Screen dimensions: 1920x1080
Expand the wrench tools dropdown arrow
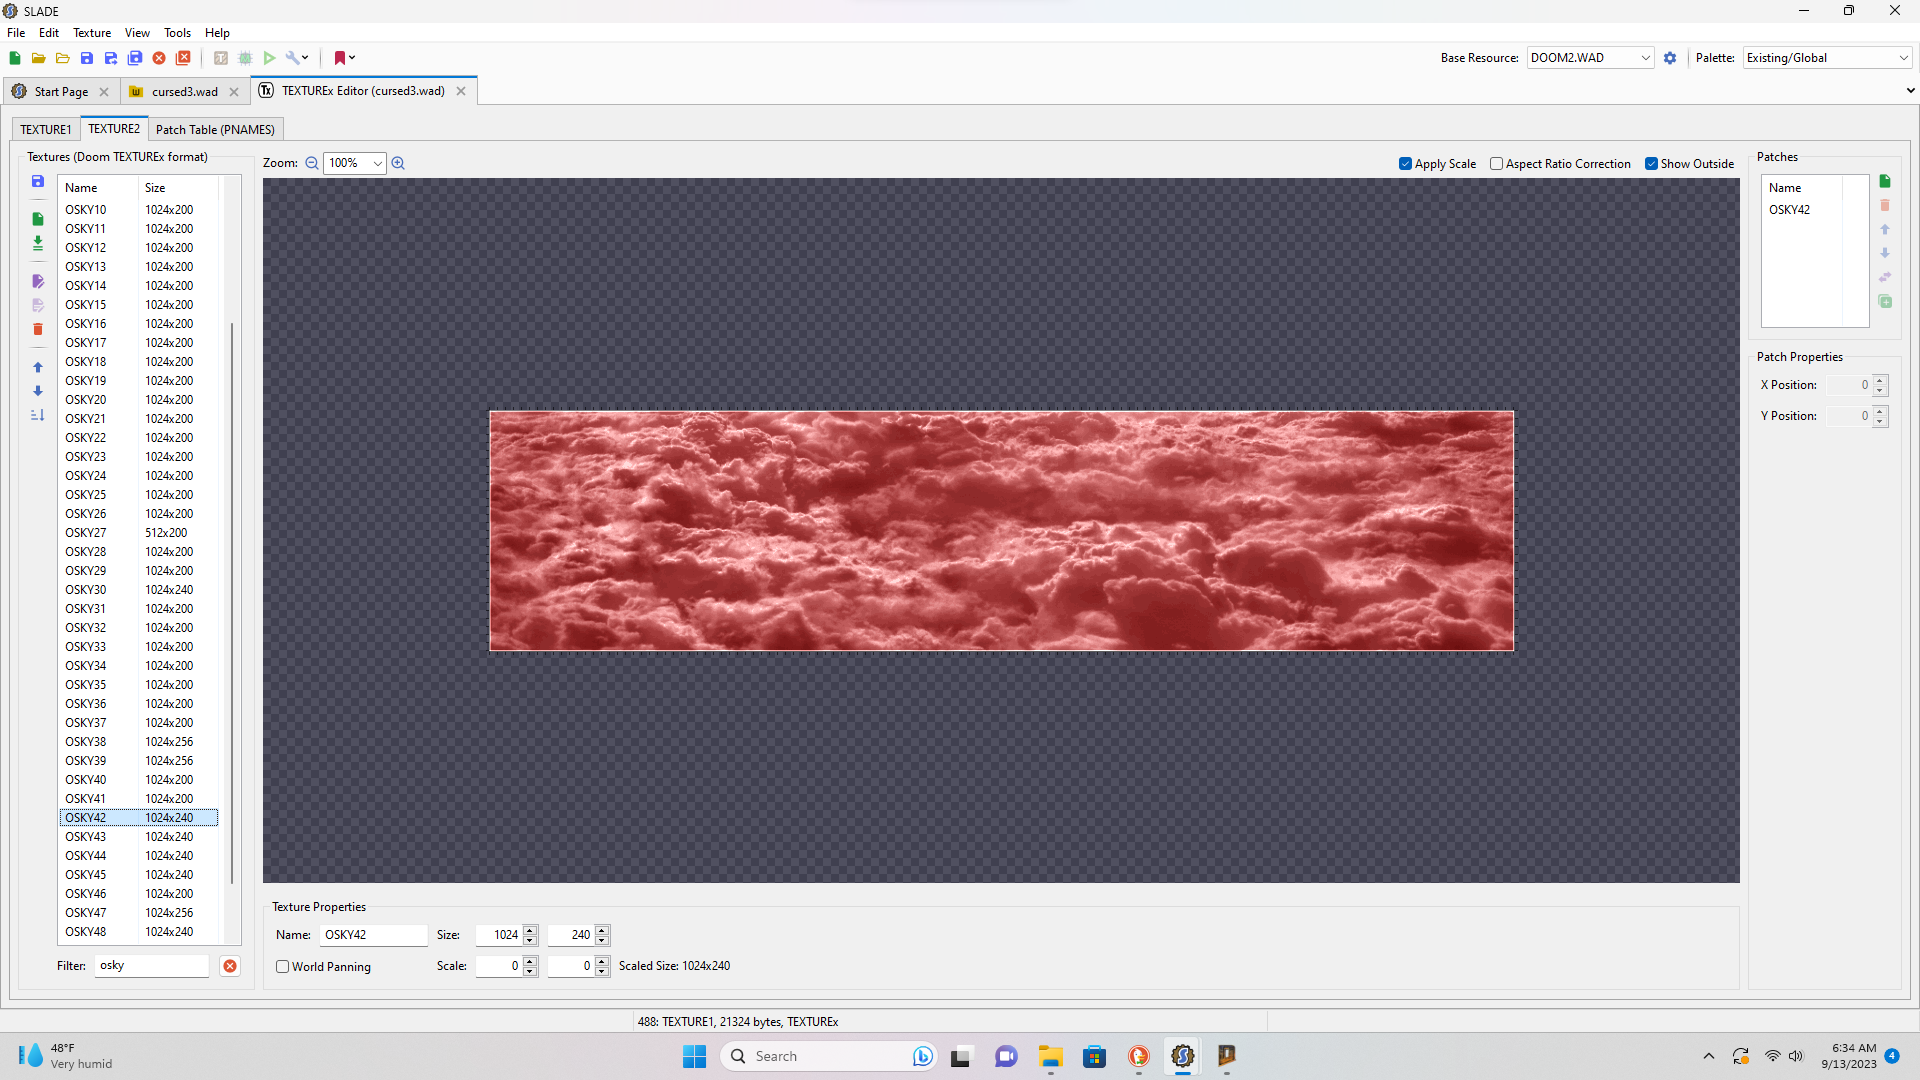tap(305, 58)
